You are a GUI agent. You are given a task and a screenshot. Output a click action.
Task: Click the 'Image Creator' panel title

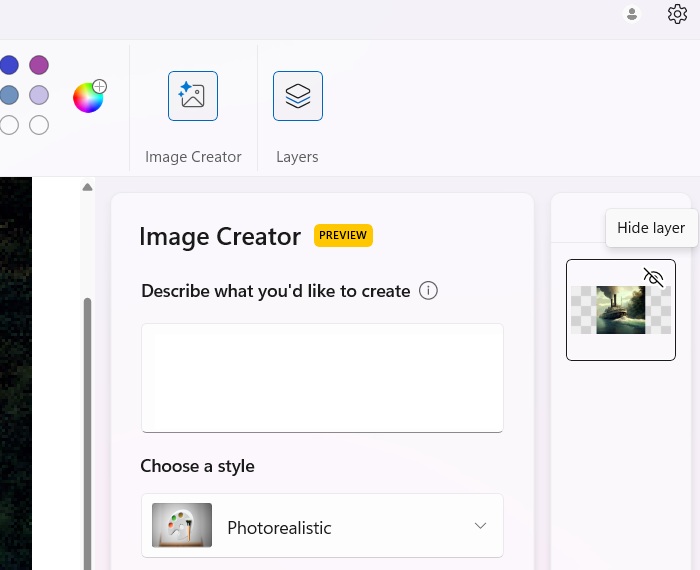[220, 236]
